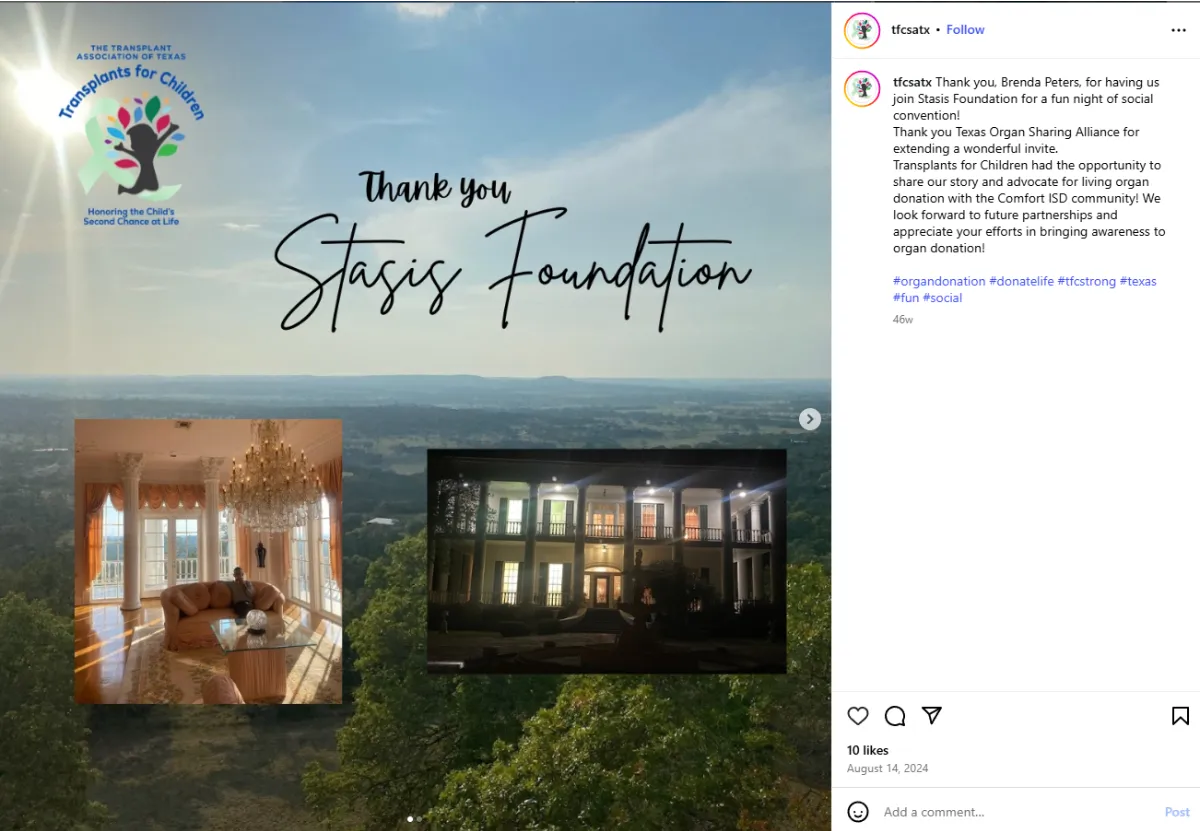
Task: Open the tfcsatx username in header
Action: (911, 30)
